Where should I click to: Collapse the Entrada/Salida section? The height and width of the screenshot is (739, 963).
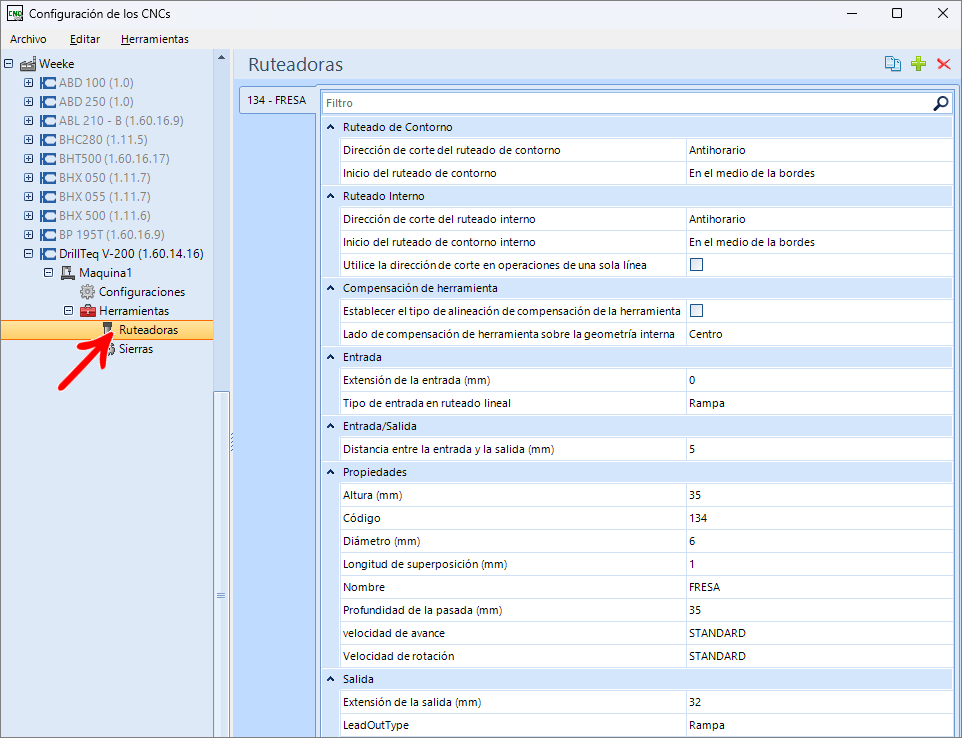coord(331,426)
